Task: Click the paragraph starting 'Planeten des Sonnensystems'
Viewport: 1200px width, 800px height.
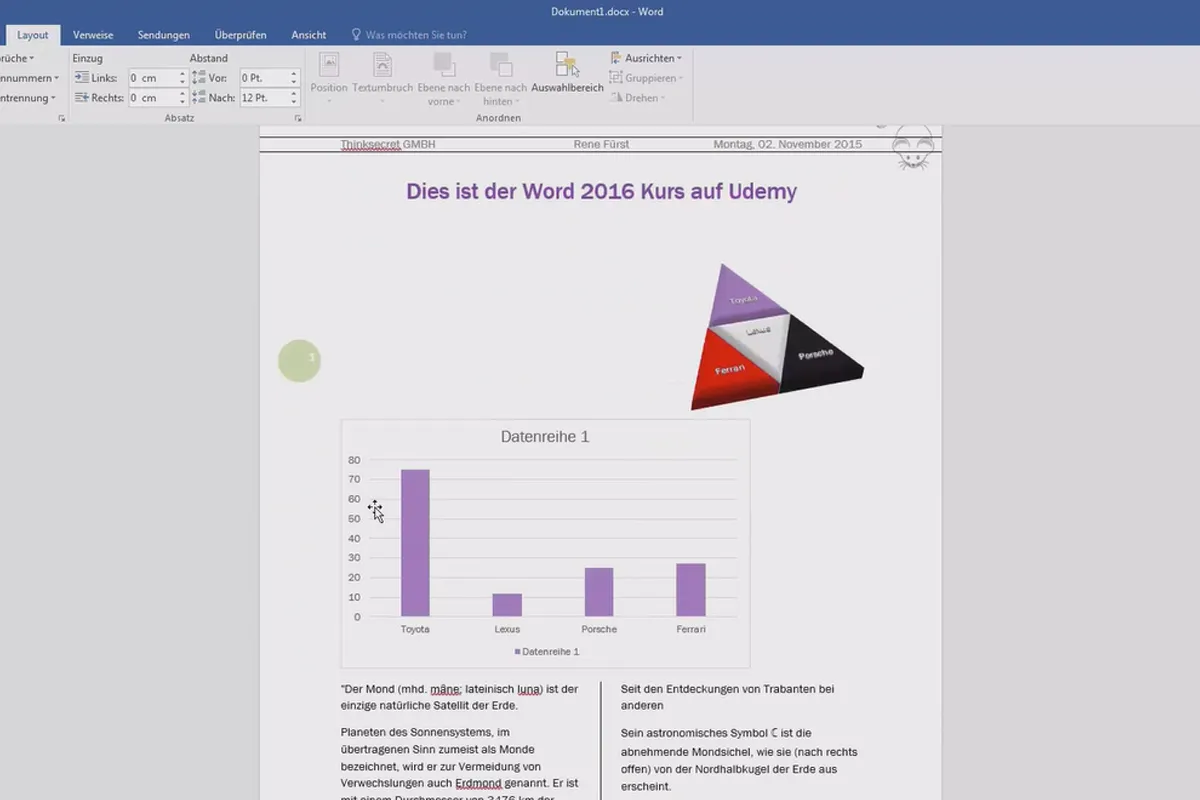Action: coord(459,765)
